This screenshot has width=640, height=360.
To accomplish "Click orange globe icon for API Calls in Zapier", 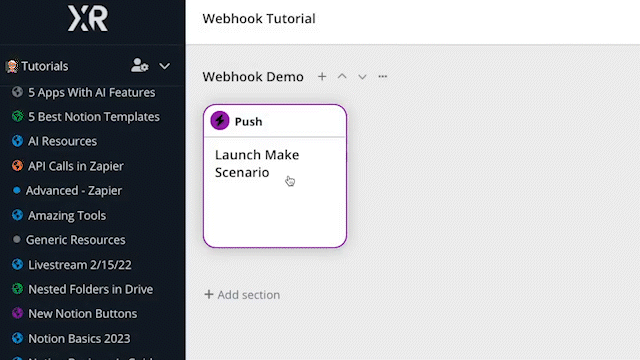I will [x=17, y=166].
